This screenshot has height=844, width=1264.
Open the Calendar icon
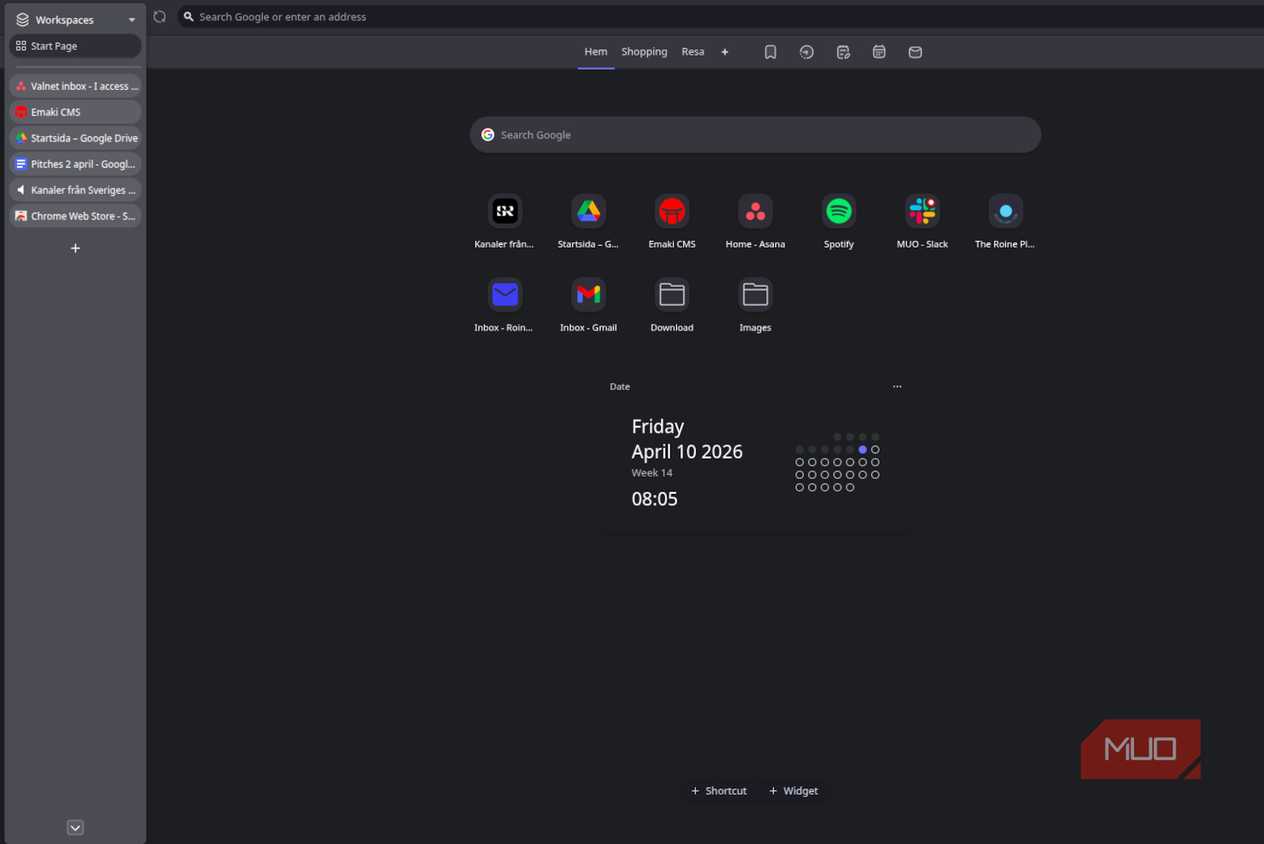879,52
